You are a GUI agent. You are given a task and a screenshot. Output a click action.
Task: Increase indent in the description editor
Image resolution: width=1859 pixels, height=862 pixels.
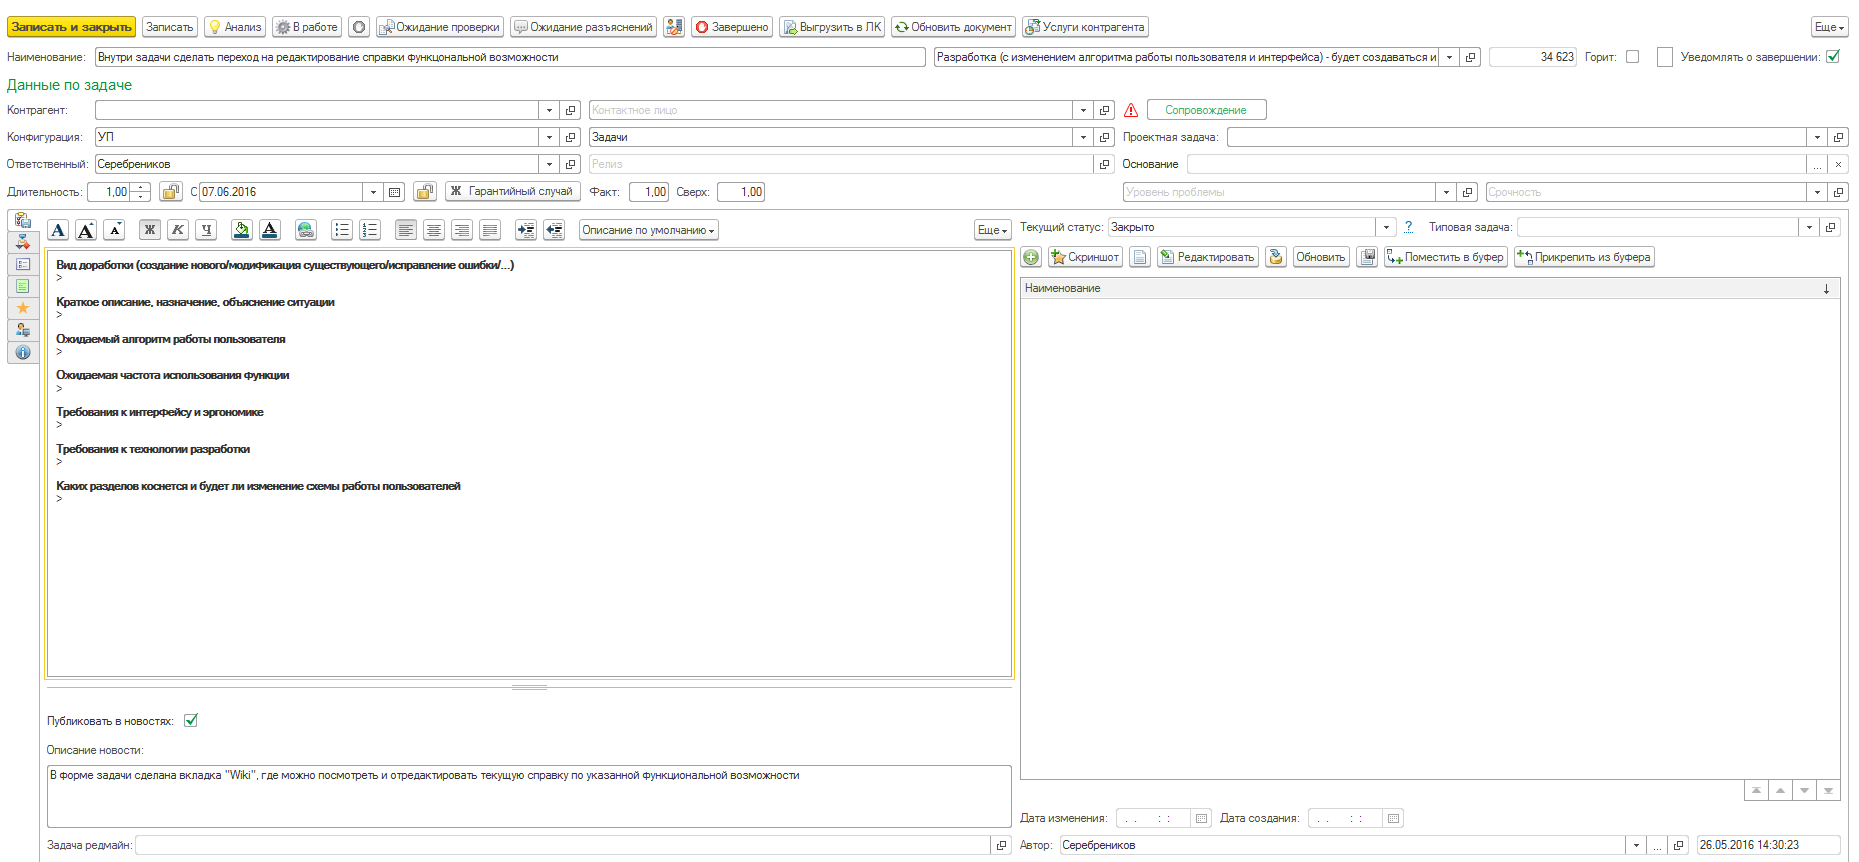526,230
